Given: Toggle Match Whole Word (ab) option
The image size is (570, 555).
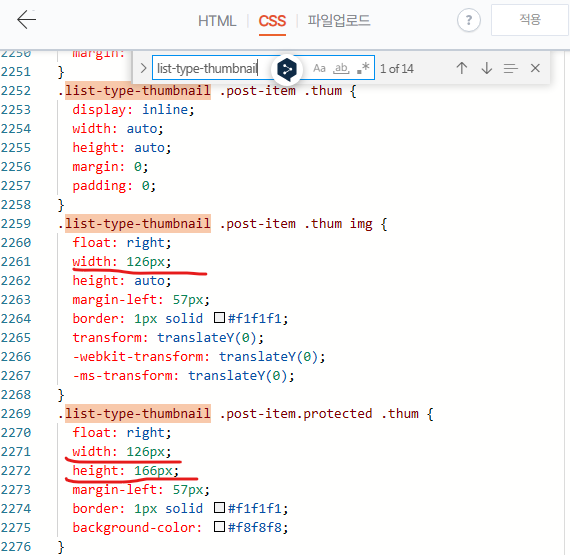Looking at the screenshot, I should 341,68.
